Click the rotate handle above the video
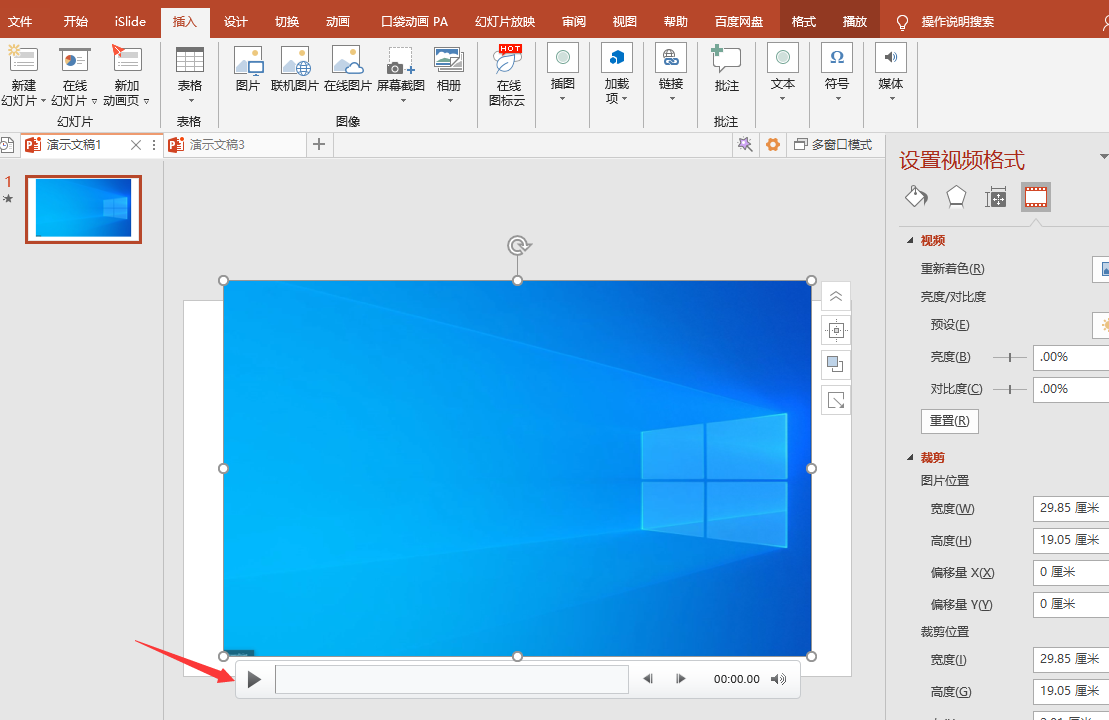This screenshot has height=720, width=1109. tap(518, 245)
